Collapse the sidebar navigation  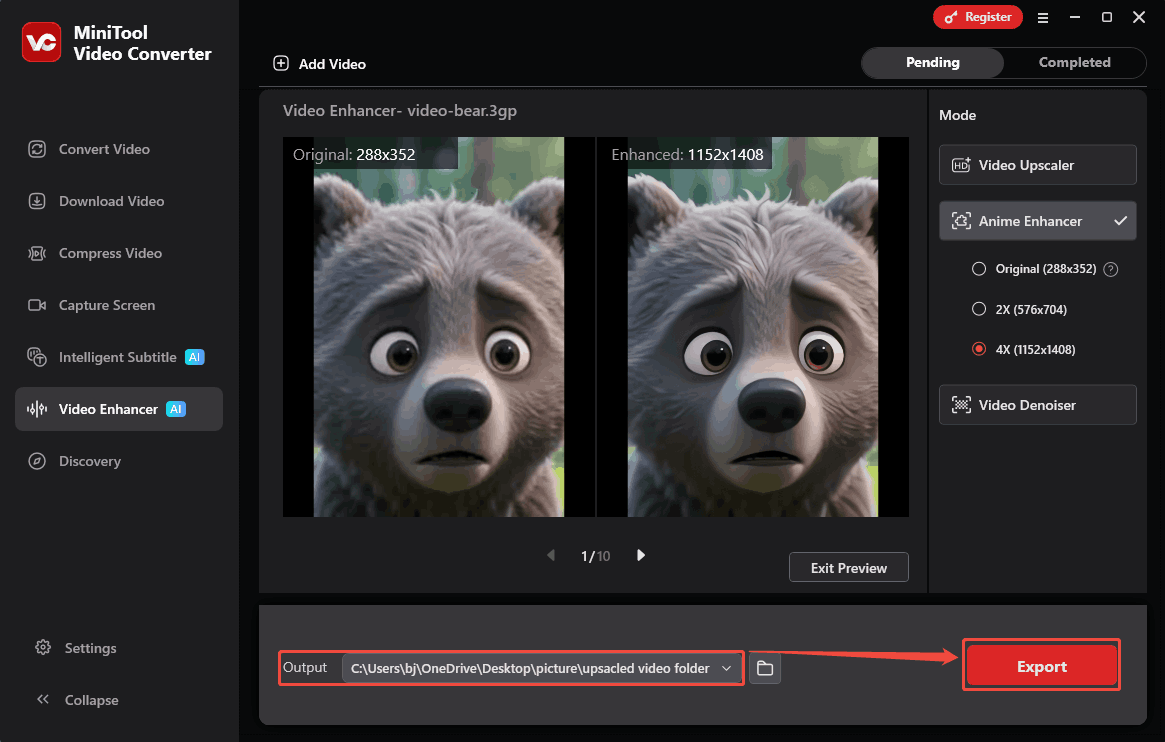click(x=90, y=699)
